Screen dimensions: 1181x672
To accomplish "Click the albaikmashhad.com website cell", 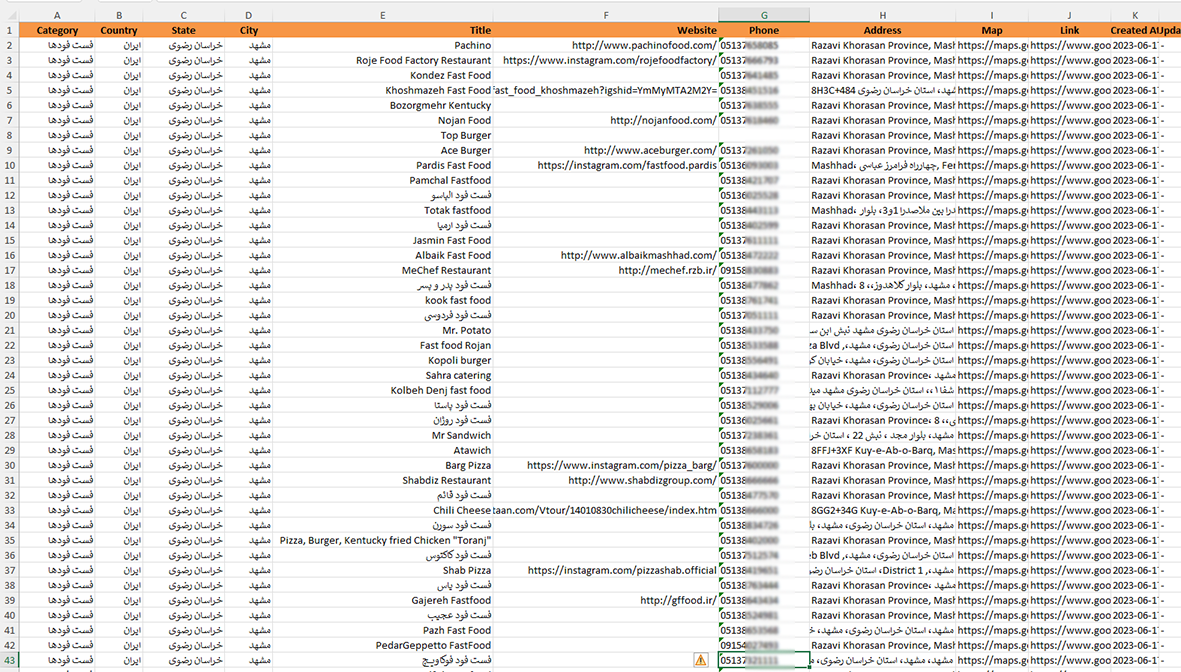I will coord(606,255).
